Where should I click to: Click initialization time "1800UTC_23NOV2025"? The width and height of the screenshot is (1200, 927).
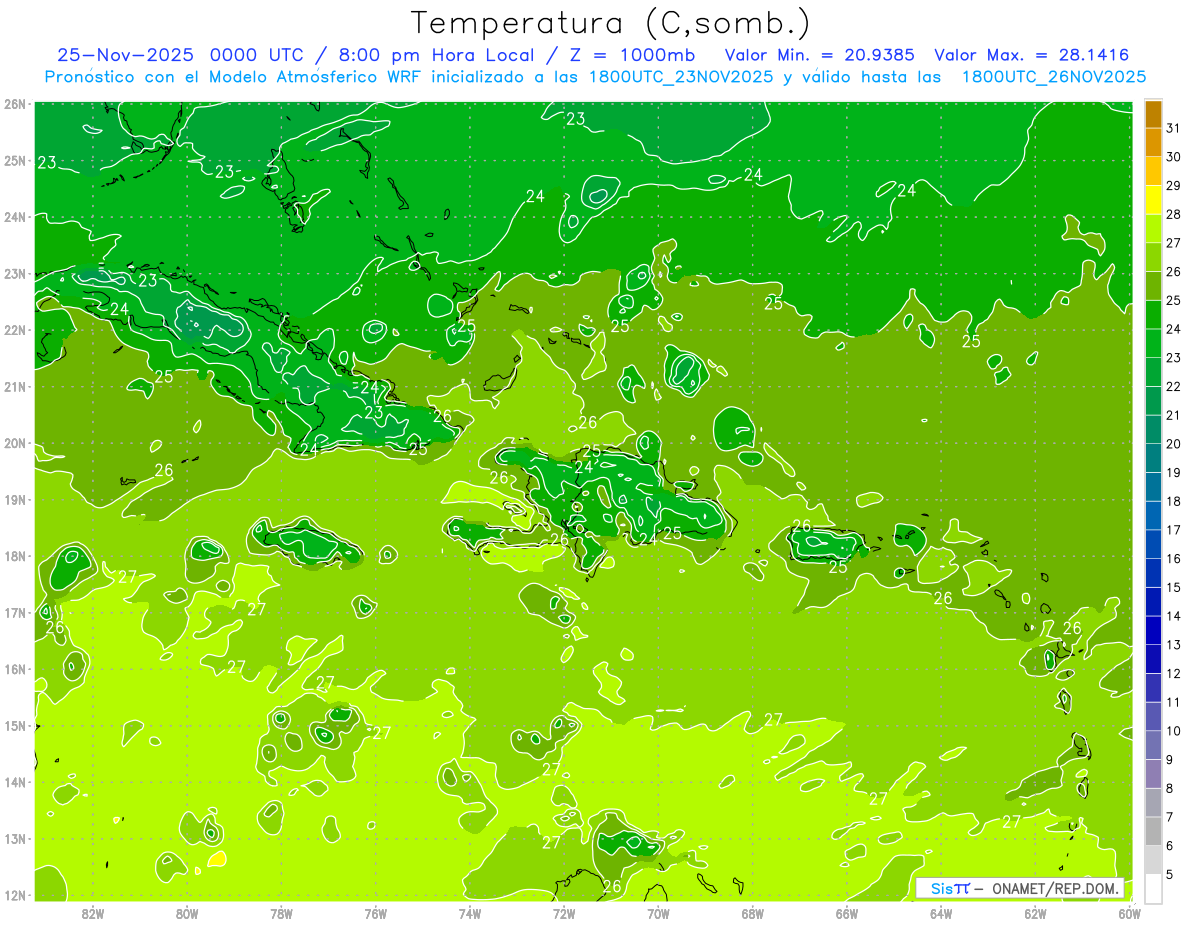click(677, 77)
